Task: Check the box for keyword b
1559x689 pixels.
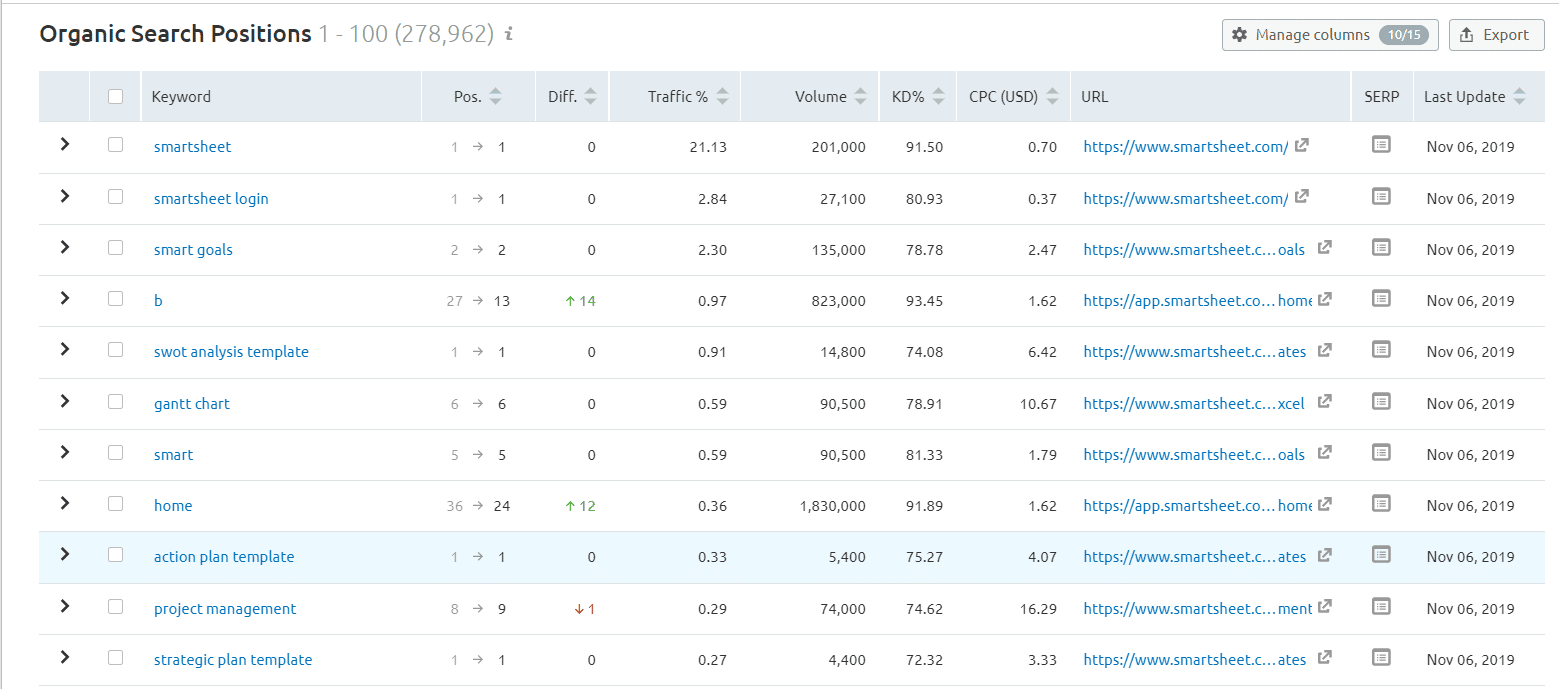Action: tap(115, 298)
